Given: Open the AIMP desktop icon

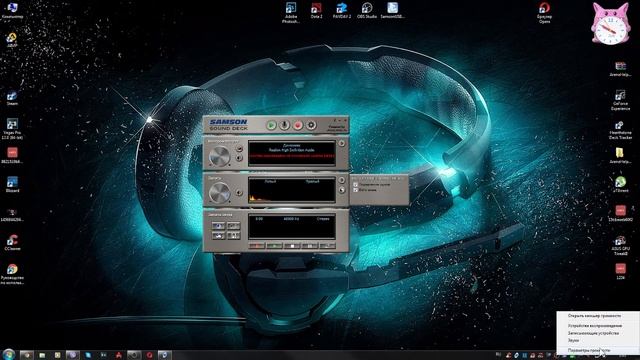Looking at the screenshot, I should pyautogui.click(x=11, y=40).
